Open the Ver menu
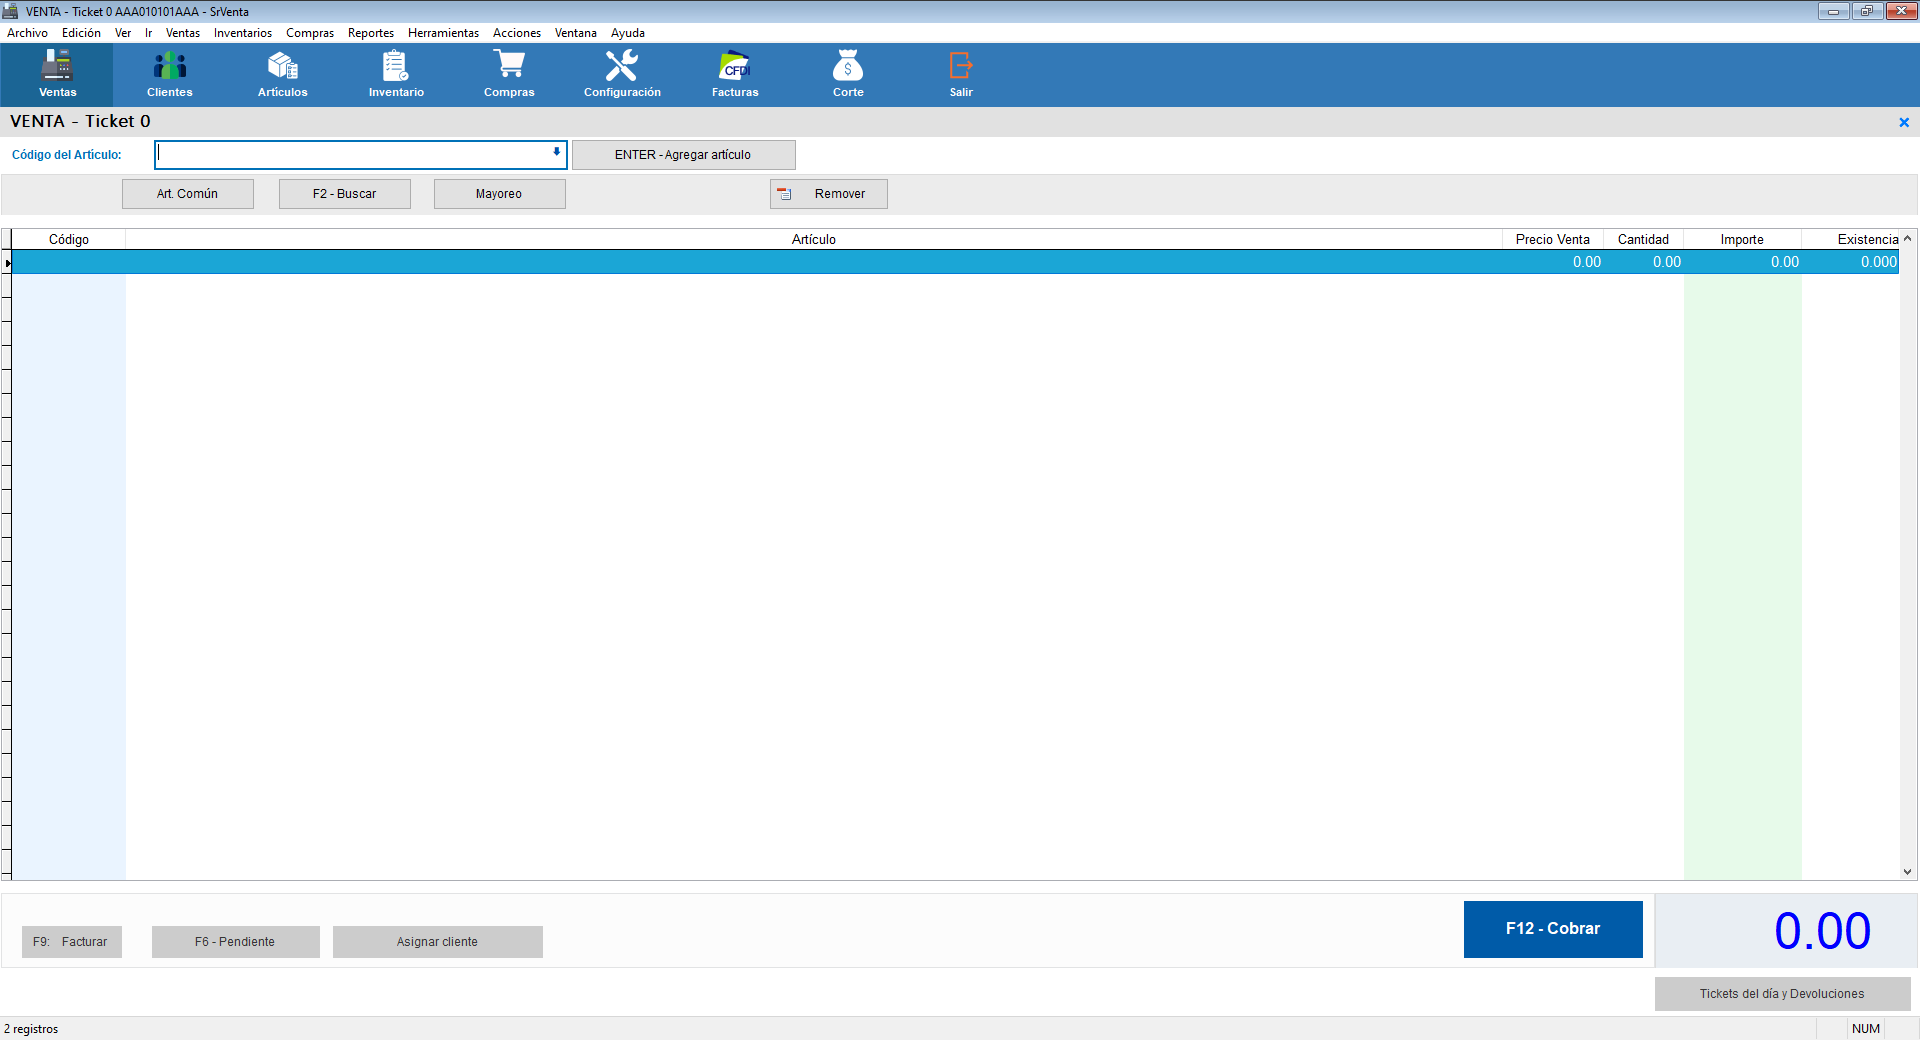The width and height of the screenshot is (1920, 1040). click(x=123, y=33)
